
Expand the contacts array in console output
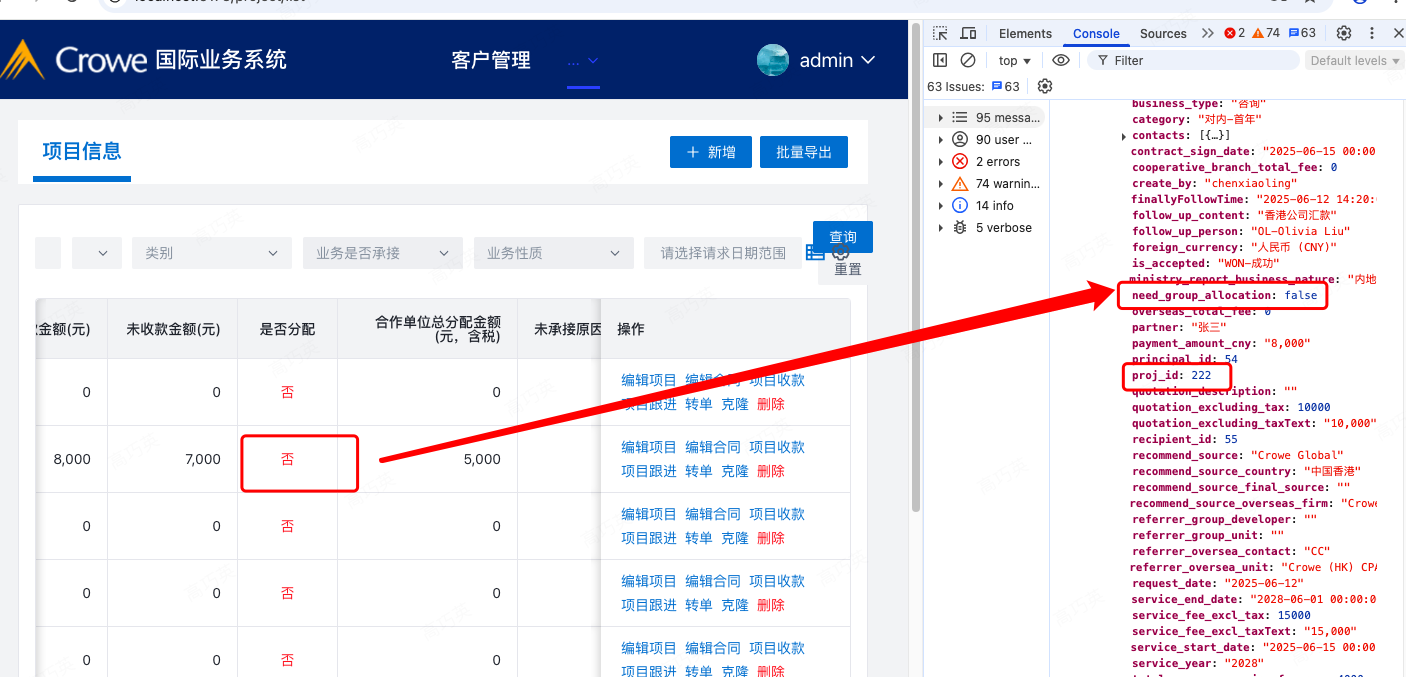(1124, 136)
